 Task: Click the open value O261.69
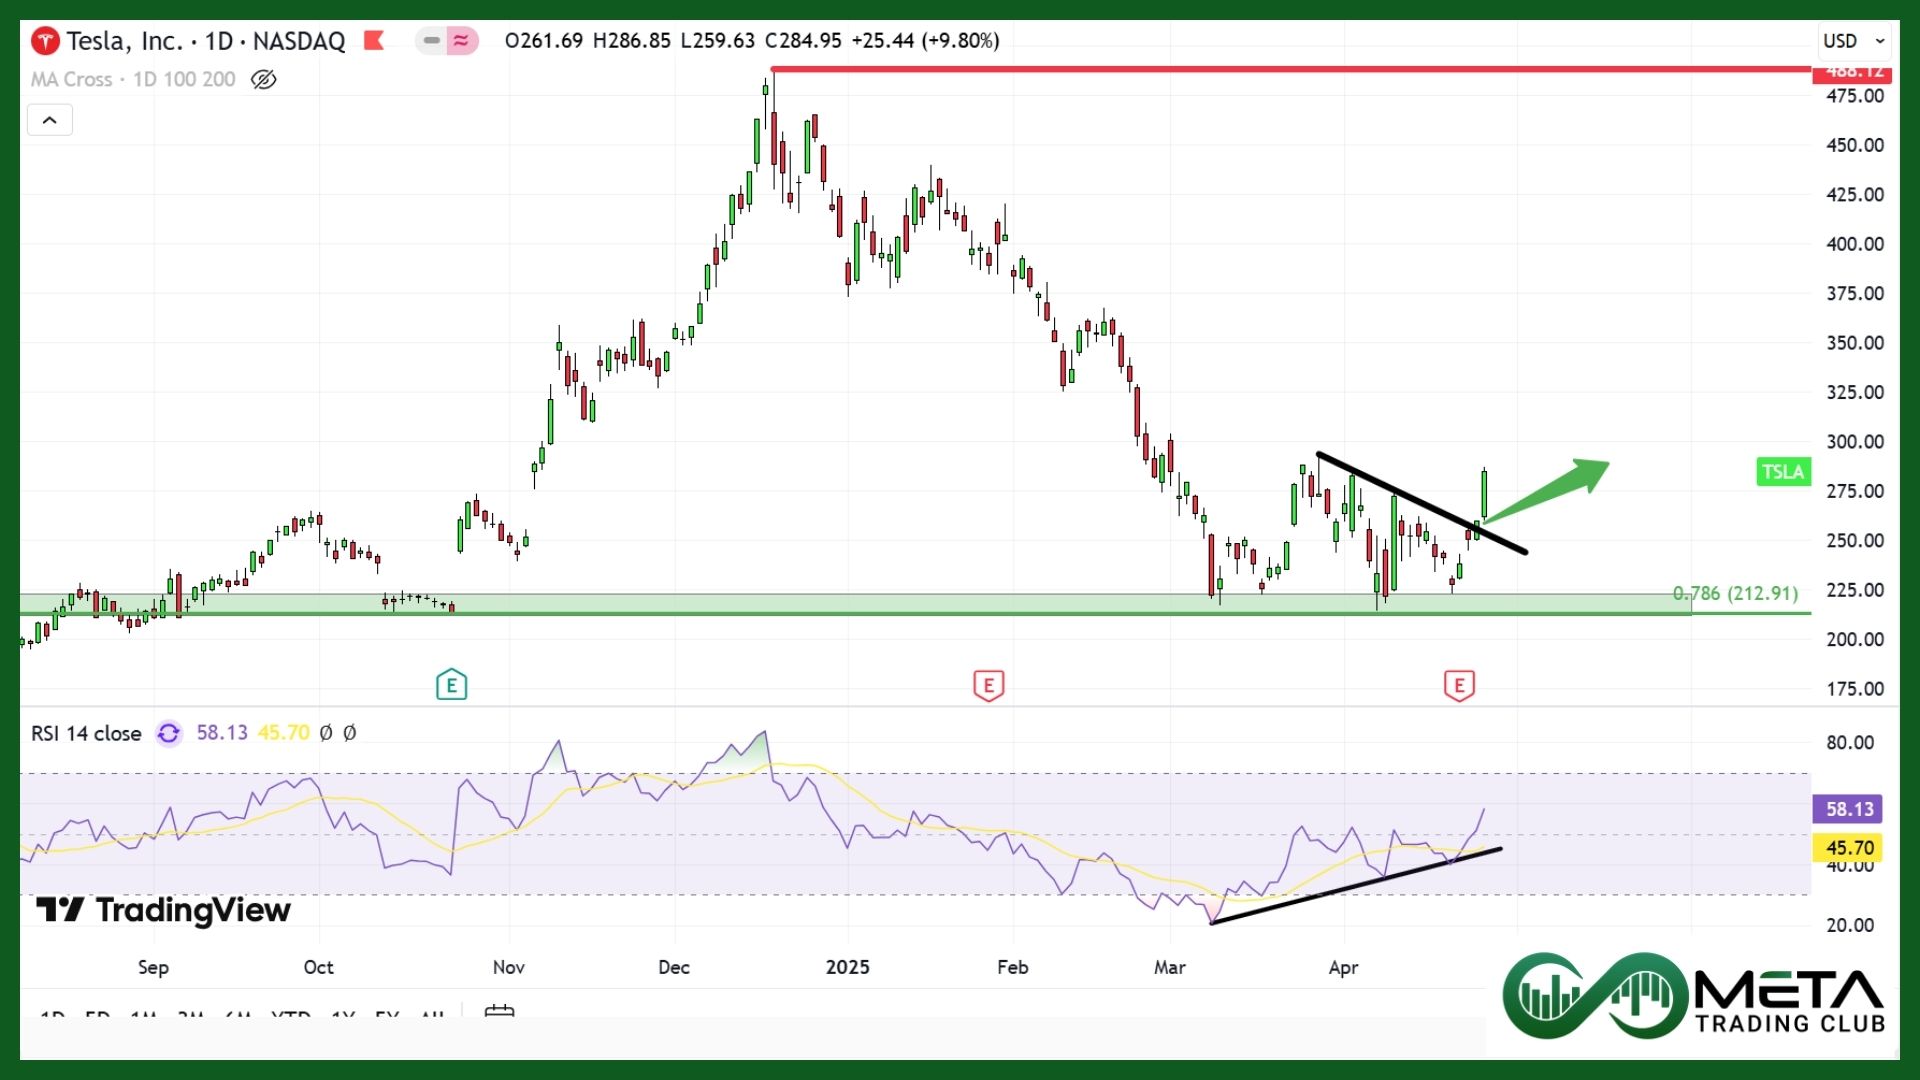pyautogui.click(x=544, y=41)
